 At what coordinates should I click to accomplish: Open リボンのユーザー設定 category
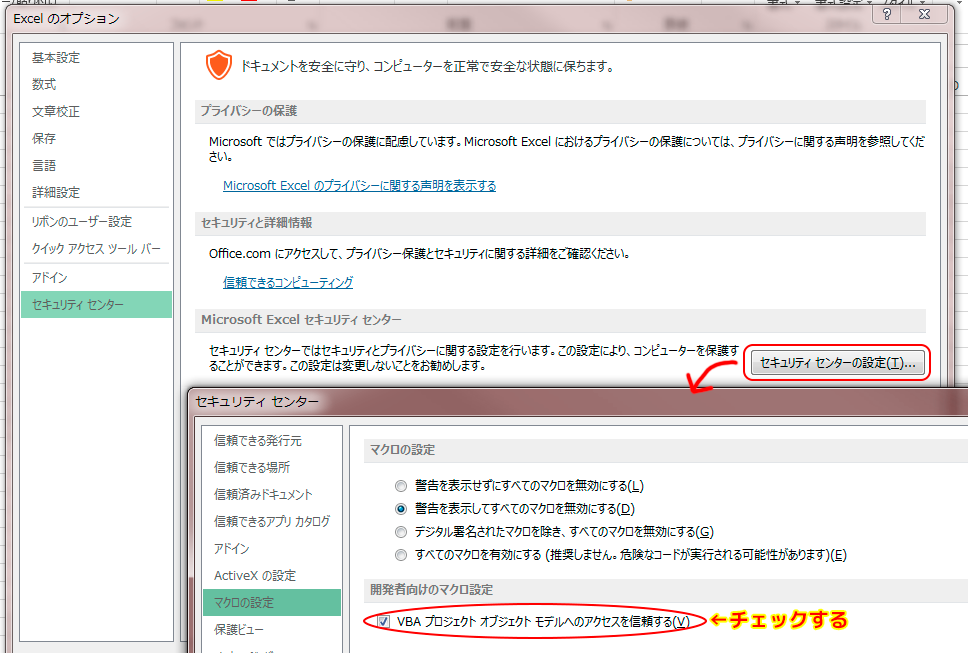coord(82,222)
